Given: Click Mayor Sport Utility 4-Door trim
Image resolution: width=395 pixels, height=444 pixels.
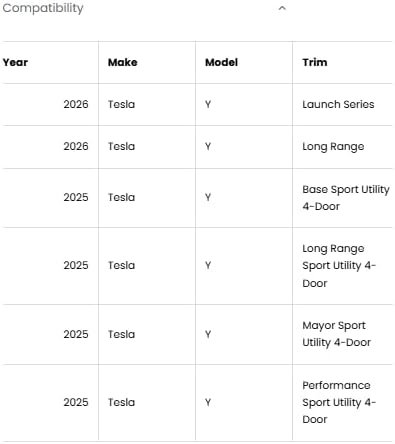Looking at the screenshot, I should point(336,334).
